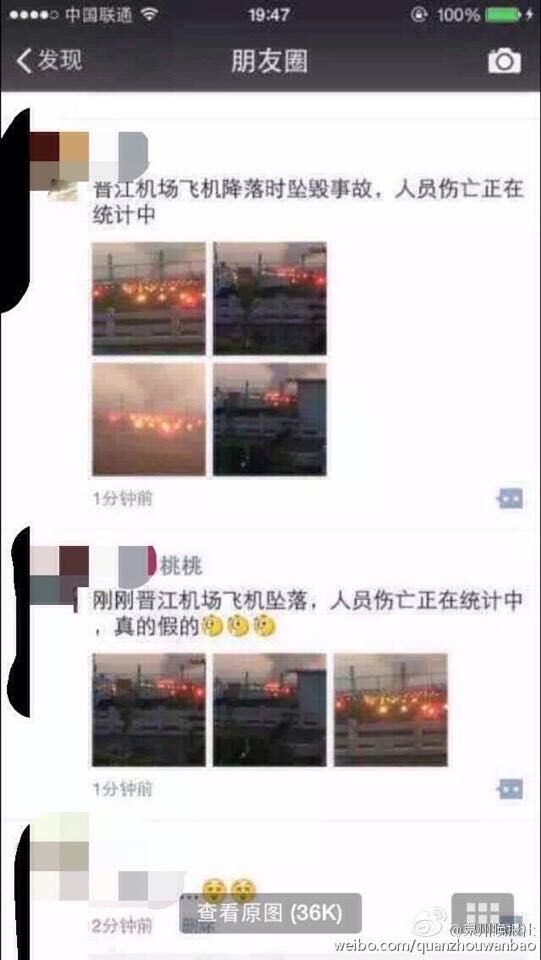Go back to 发现 with the back arrow
Image resolution: width=541 pixels, height=960 pixels.
23,61
